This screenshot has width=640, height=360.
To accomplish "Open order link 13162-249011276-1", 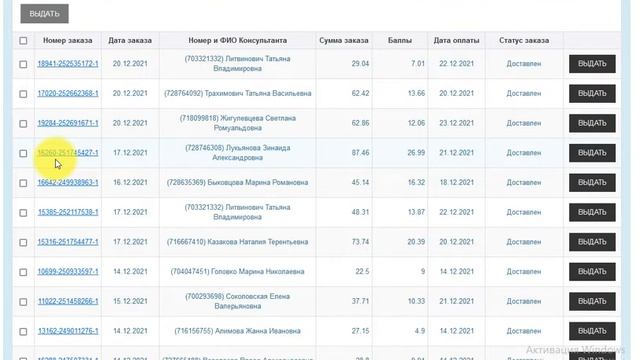I will pos(68,331).
